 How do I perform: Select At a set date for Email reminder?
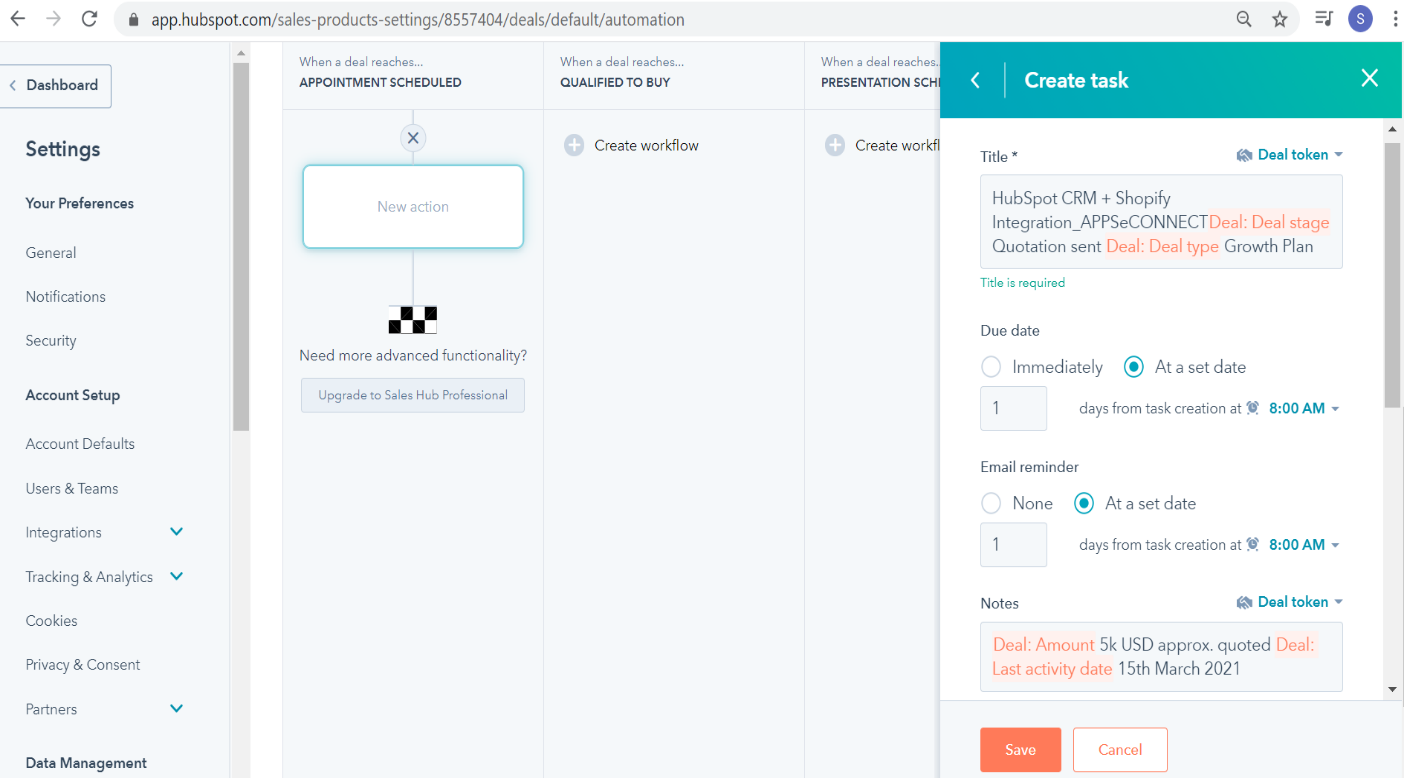pyautogui.click(x=1084, y=503)
